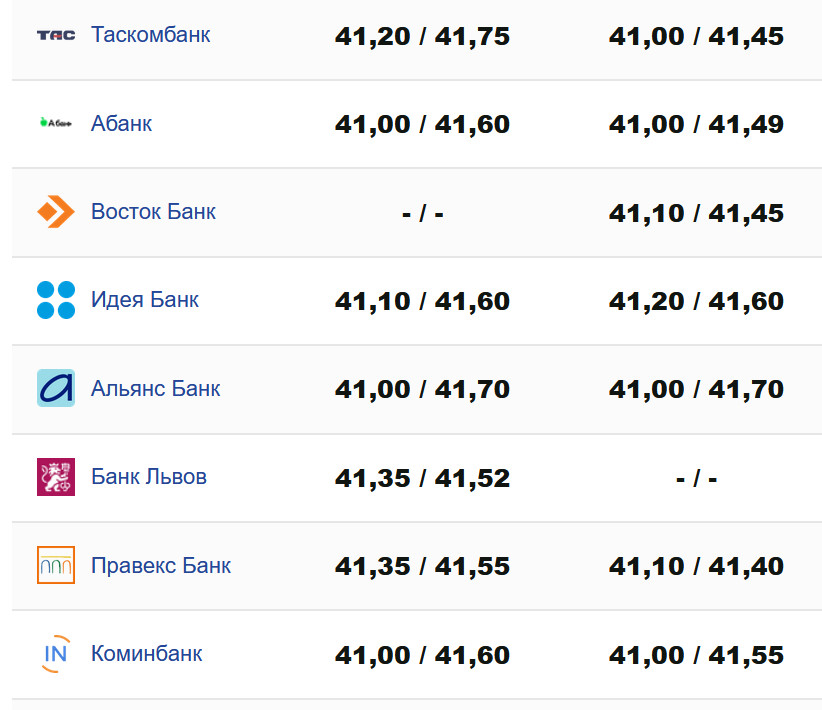Click the Абанк green logo icon

tap(56, 124)
